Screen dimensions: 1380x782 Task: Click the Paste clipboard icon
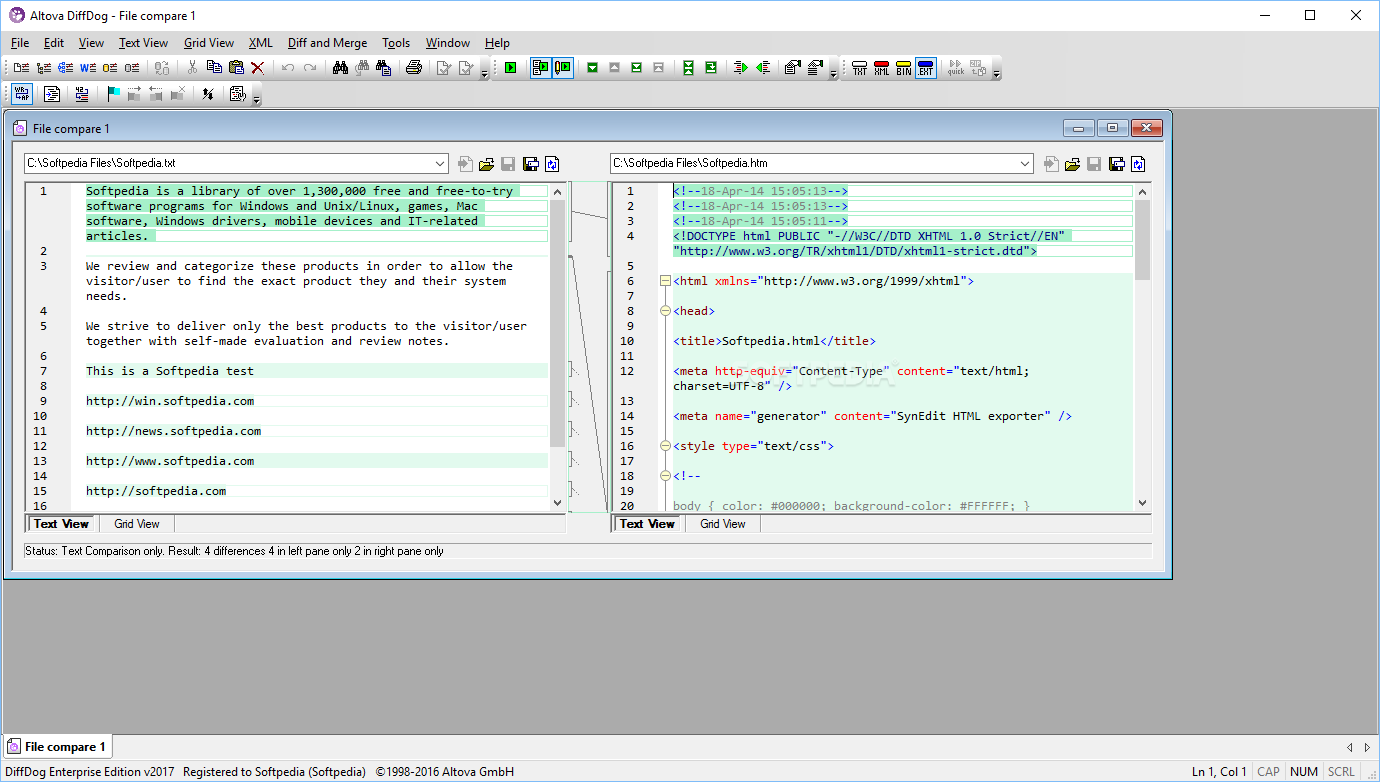(236, 68)
